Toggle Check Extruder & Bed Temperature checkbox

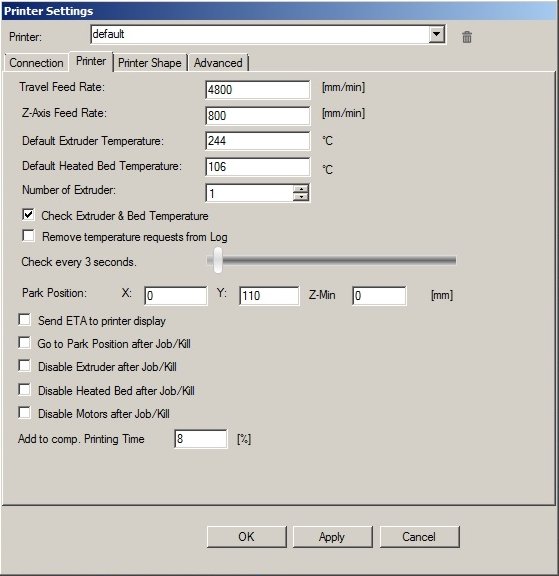click(28, 215)
